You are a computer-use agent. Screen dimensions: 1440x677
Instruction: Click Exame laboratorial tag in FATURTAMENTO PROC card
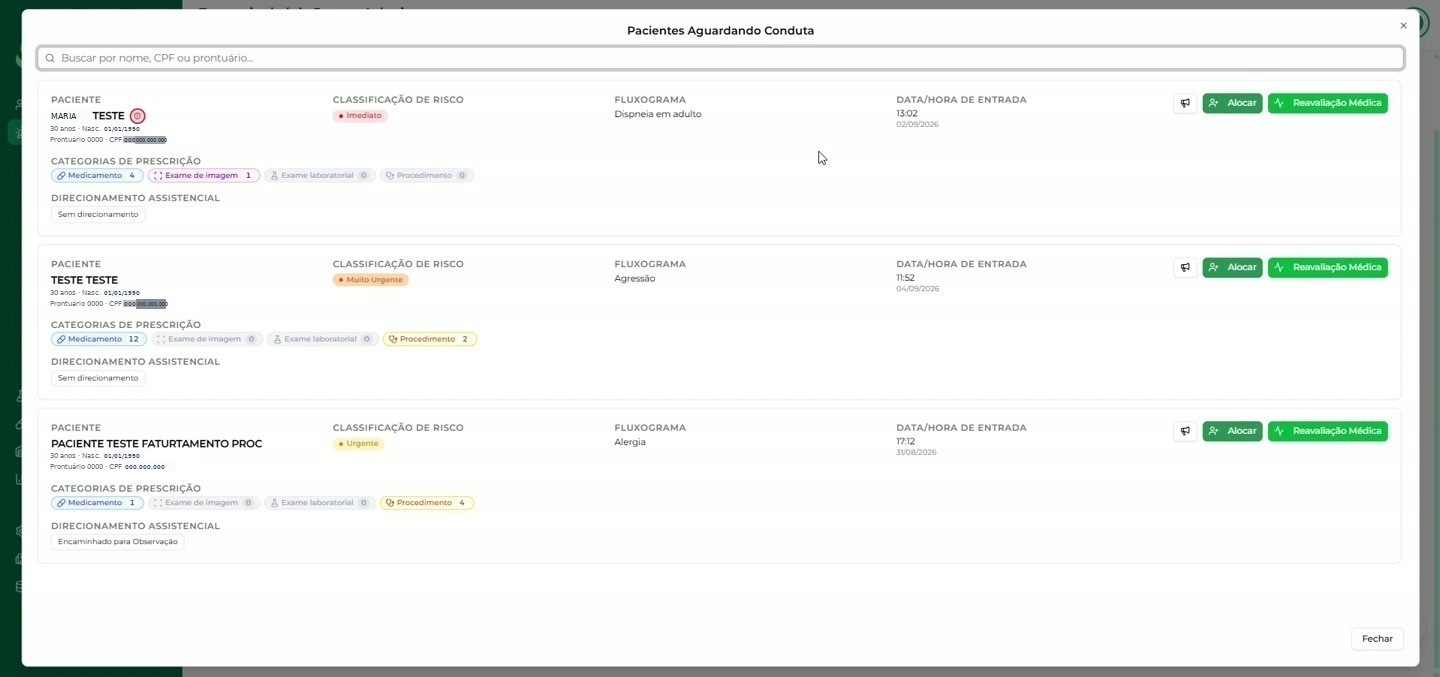pyautogui.click(x=319, y=503)
